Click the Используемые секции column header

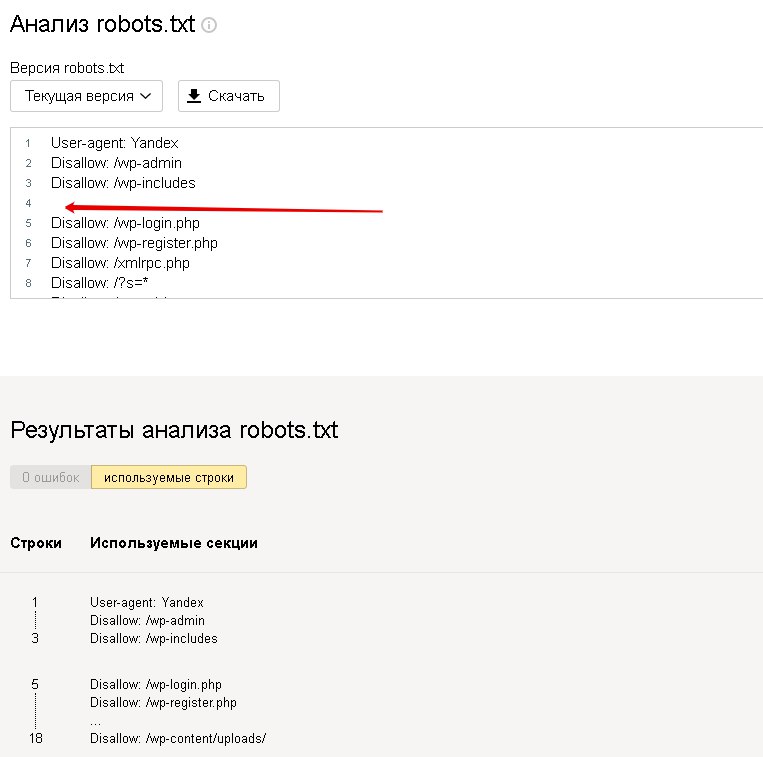[x=173, y=543]
